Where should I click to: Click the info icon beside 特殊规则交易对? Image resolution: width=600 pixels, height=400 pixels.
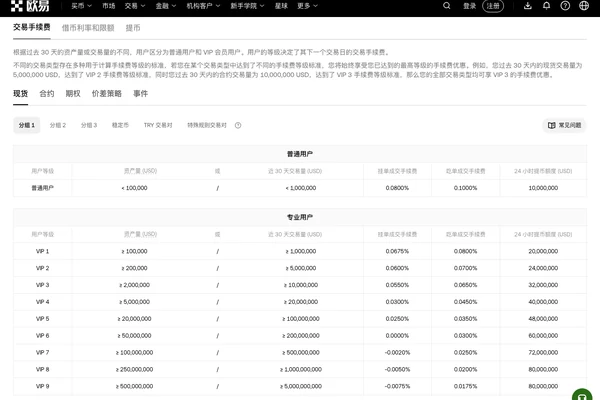[x=238, y=125]
